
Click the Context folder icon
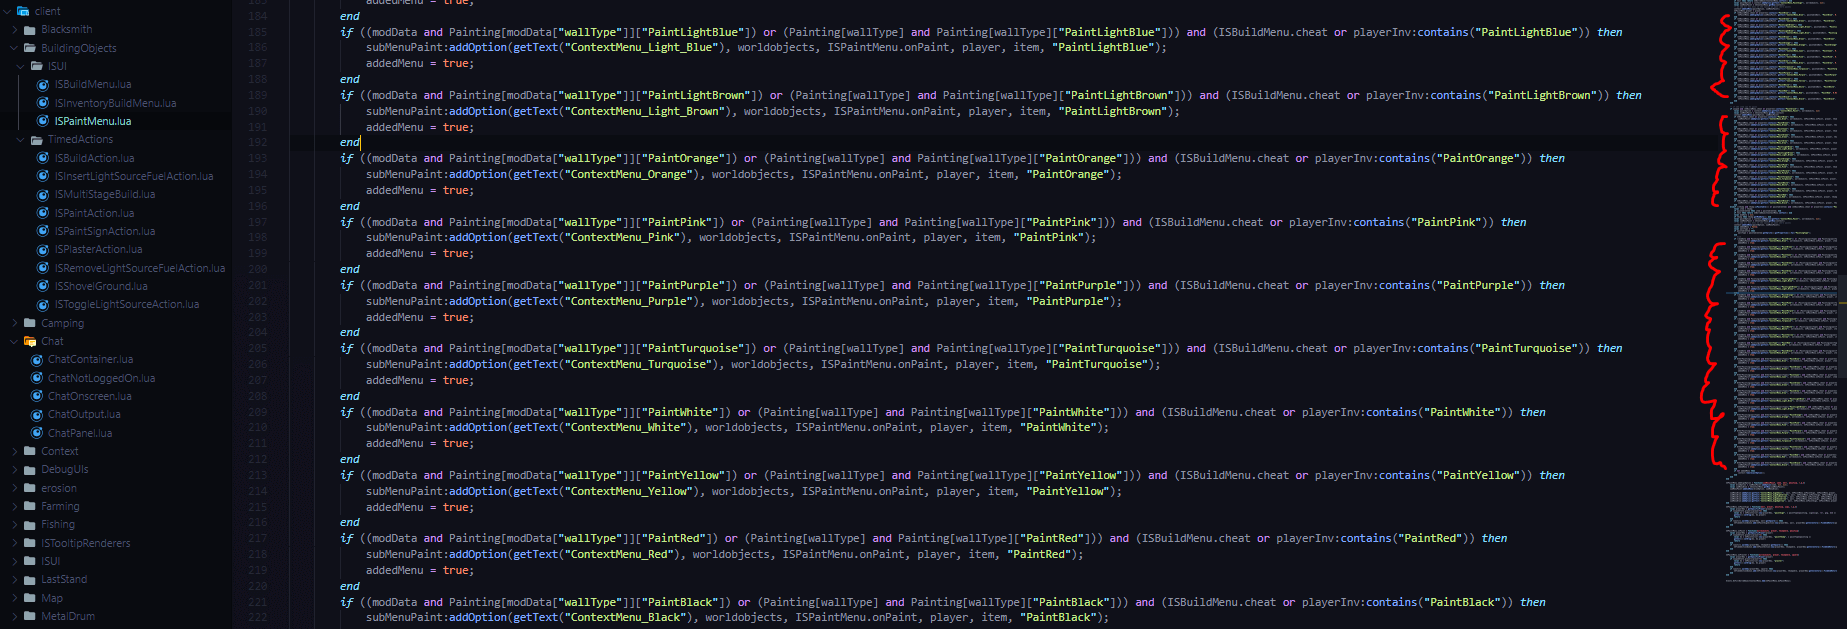pyautogui.click(x=30, y=451)
